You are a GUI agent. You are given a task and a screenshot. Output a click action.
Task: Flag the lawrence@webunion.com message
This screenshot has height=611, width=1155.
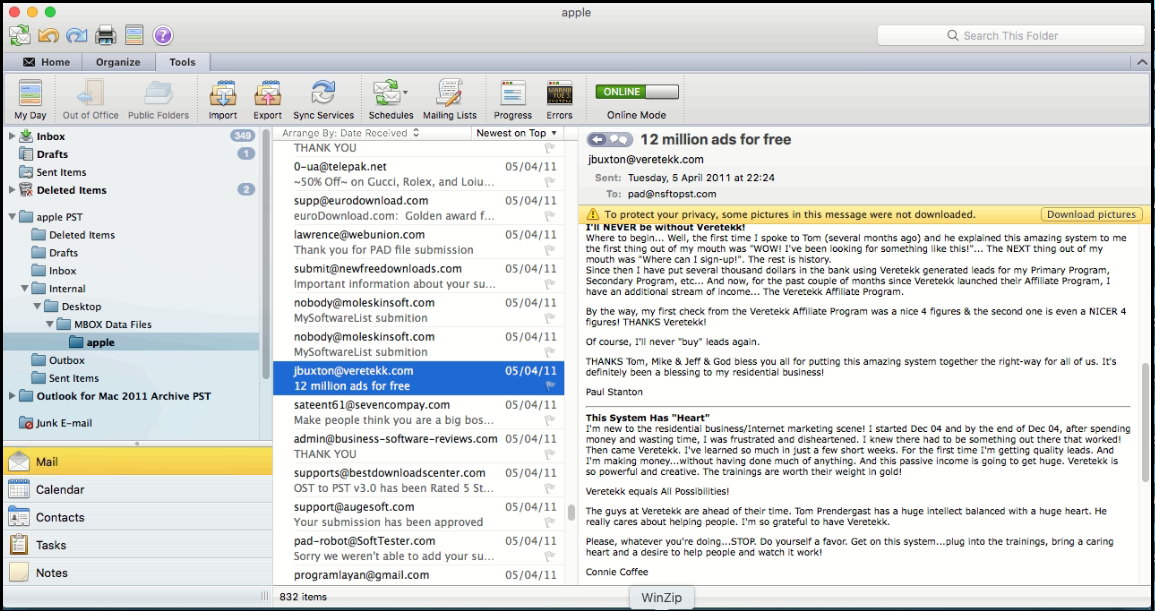point(550,250)
